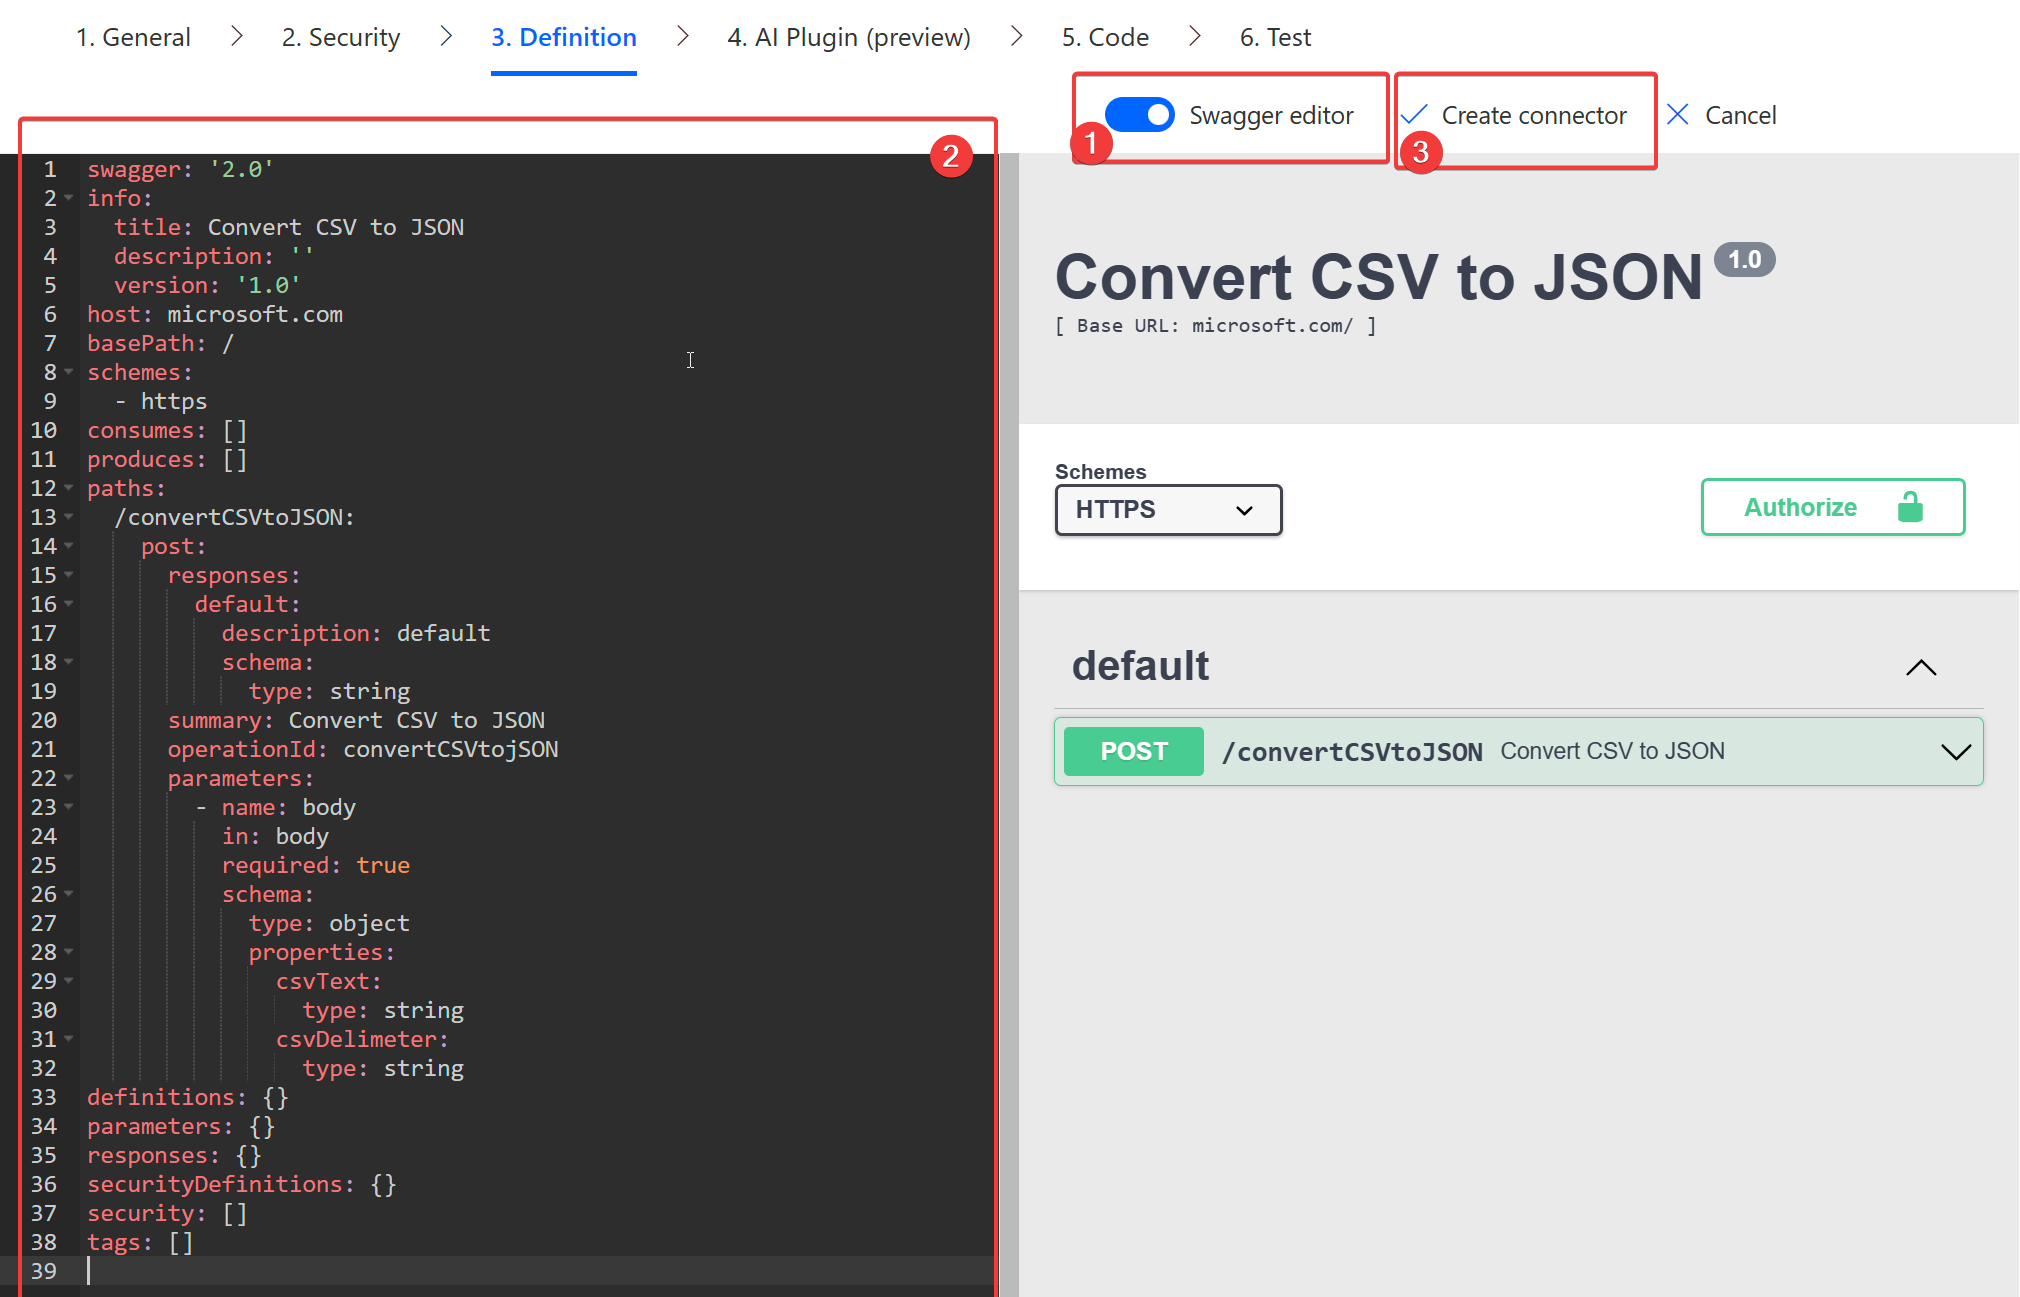
Task: Fold the csvDelimeter block at line 31
Action: 69,1039
